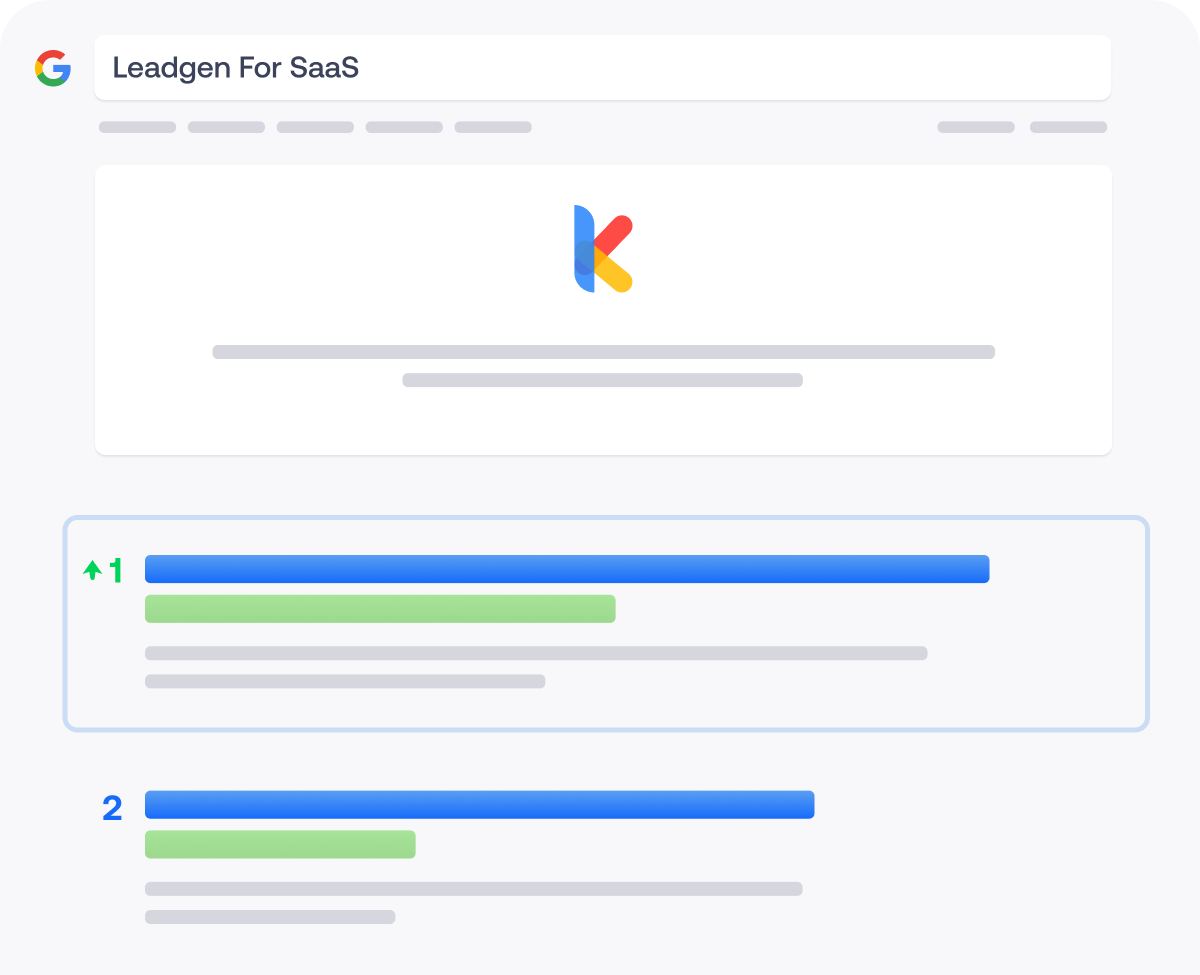Select the first placeholder tab under search bar
This screenshot has width=1200, height=975.
tap(137, 127)
